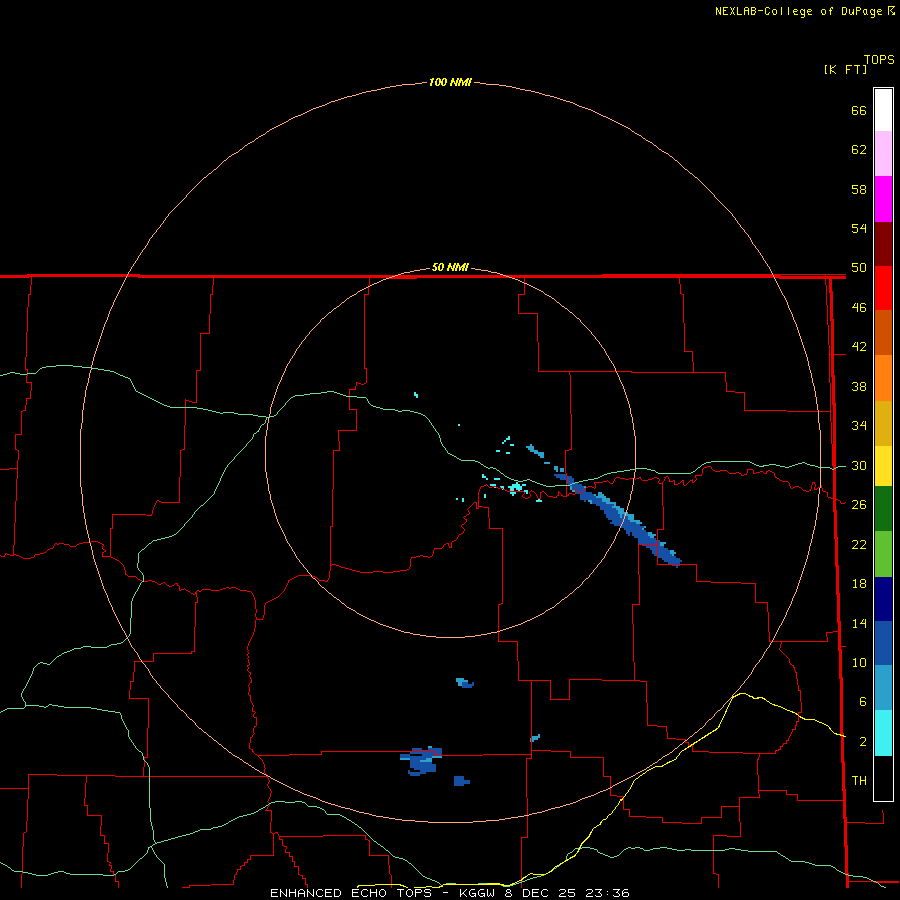Click the 6 value on the TOPS scale
The width and height of the screenshot is (900, 900).
tap(863, 701)
